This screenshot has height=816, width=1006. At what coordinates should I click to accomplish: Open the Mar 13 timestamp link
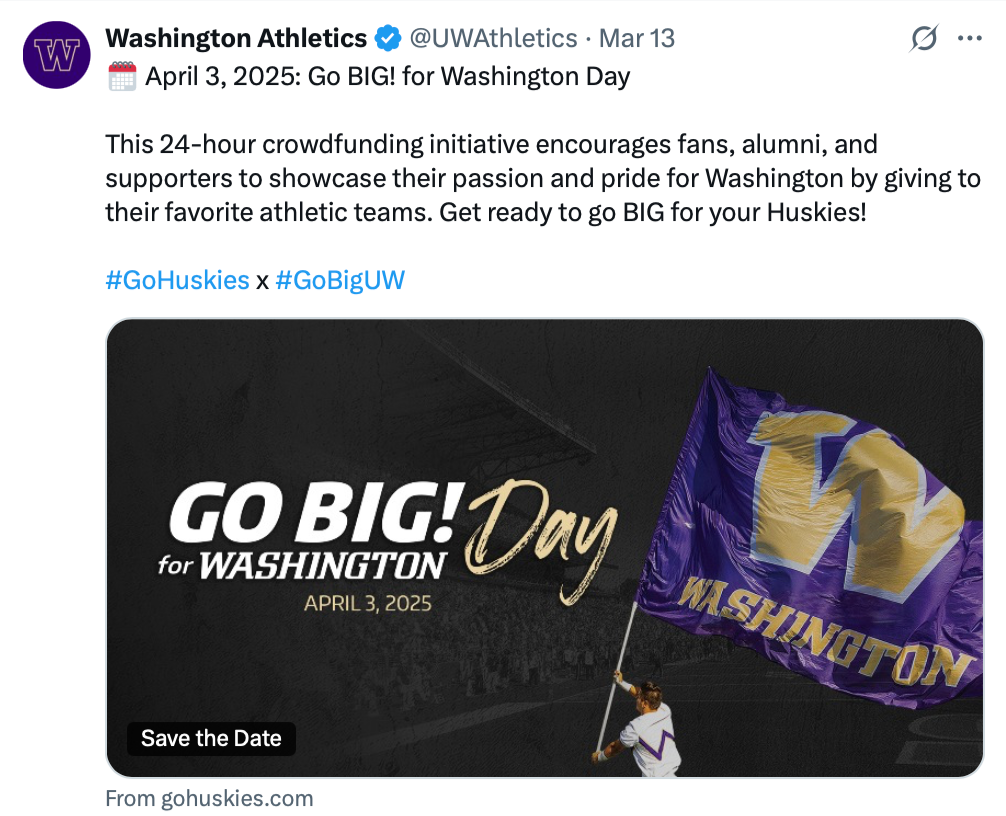tap(636, 38)
